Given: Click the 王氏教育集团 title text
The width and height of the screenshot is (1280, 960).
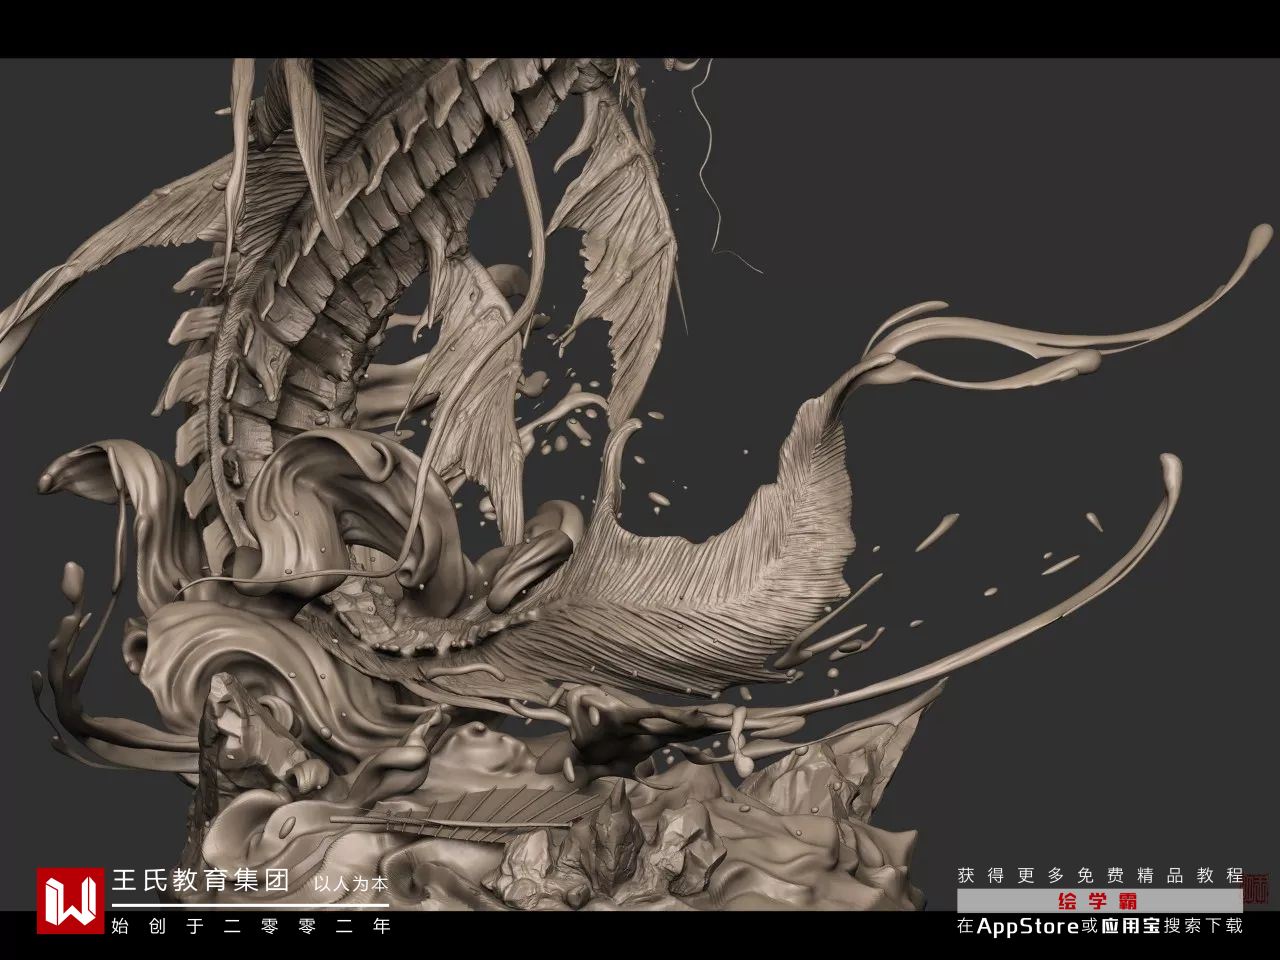Looking at the screenshot, I should pos(201,881).
